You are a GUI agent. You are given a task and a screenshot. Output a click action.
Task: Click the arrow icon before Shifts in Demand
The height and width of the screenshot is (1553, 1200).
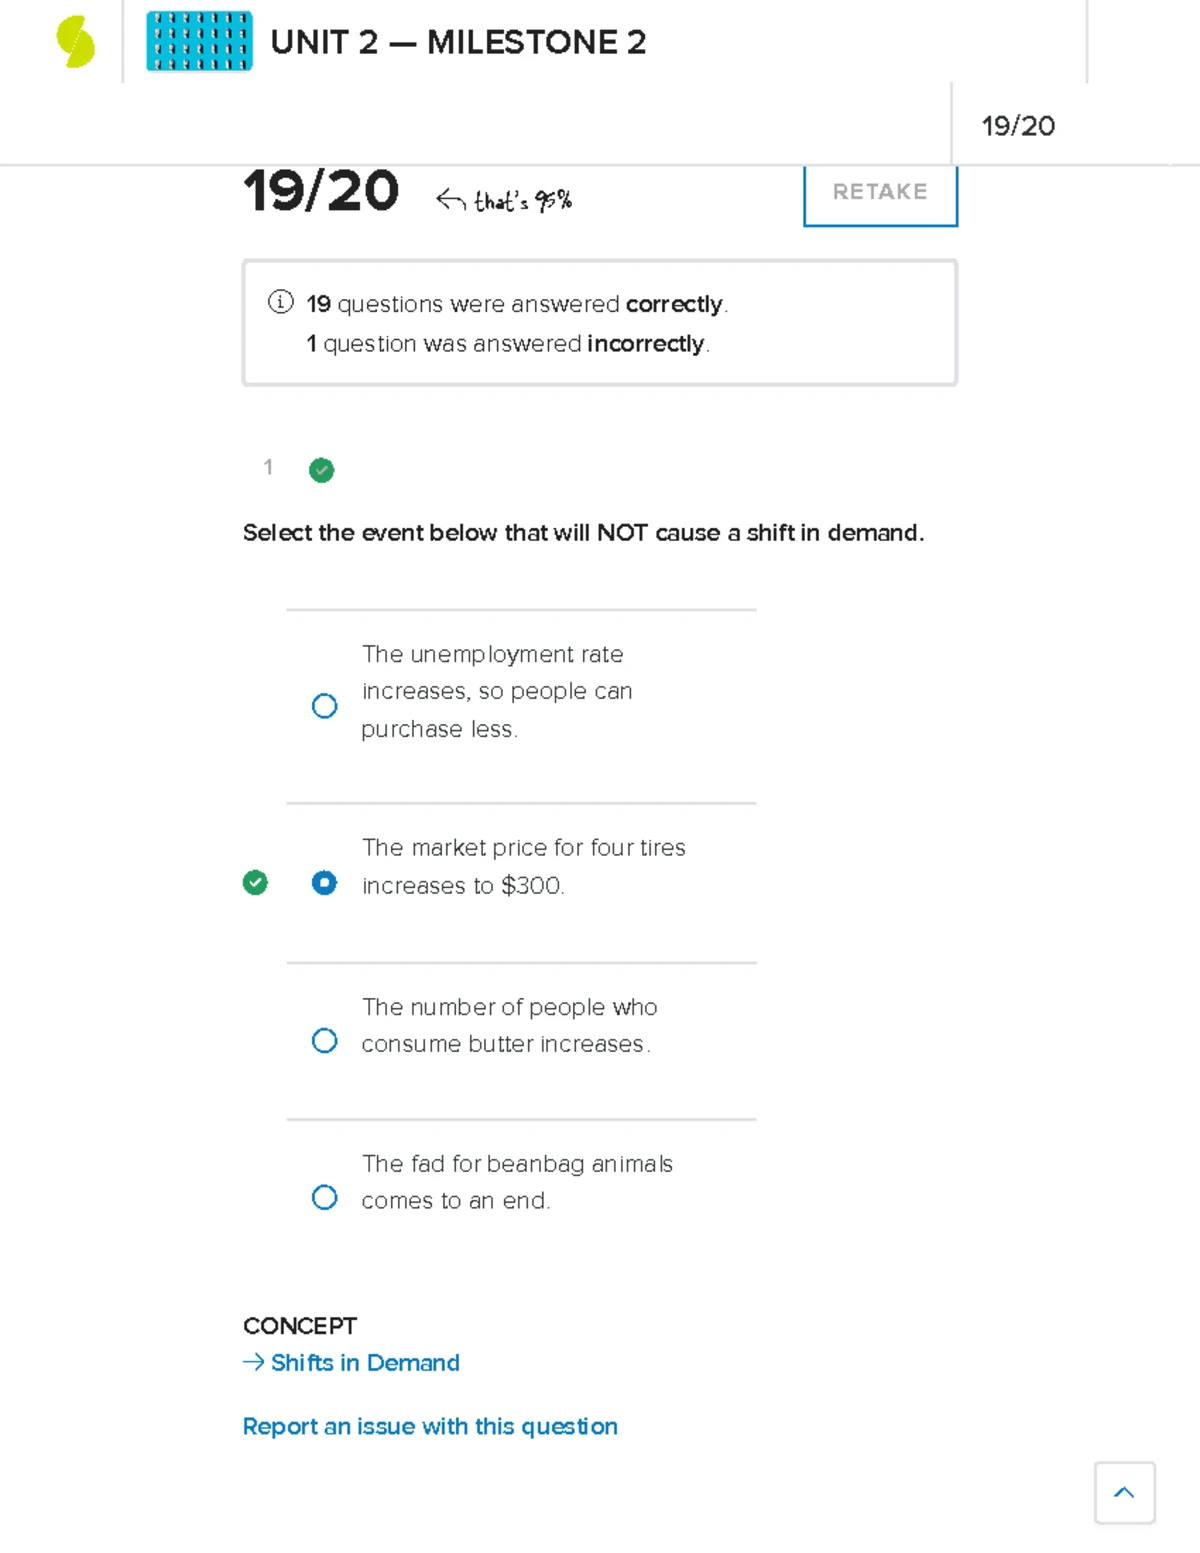pyautogui.click(x=252, y=1362)
